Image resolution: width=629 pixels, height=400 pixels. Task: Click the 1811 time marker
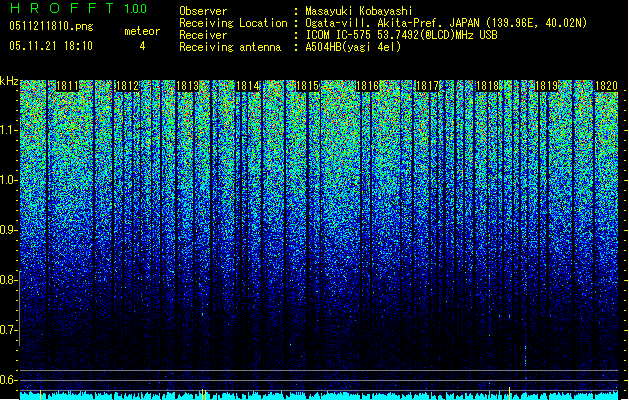point(67,86)
